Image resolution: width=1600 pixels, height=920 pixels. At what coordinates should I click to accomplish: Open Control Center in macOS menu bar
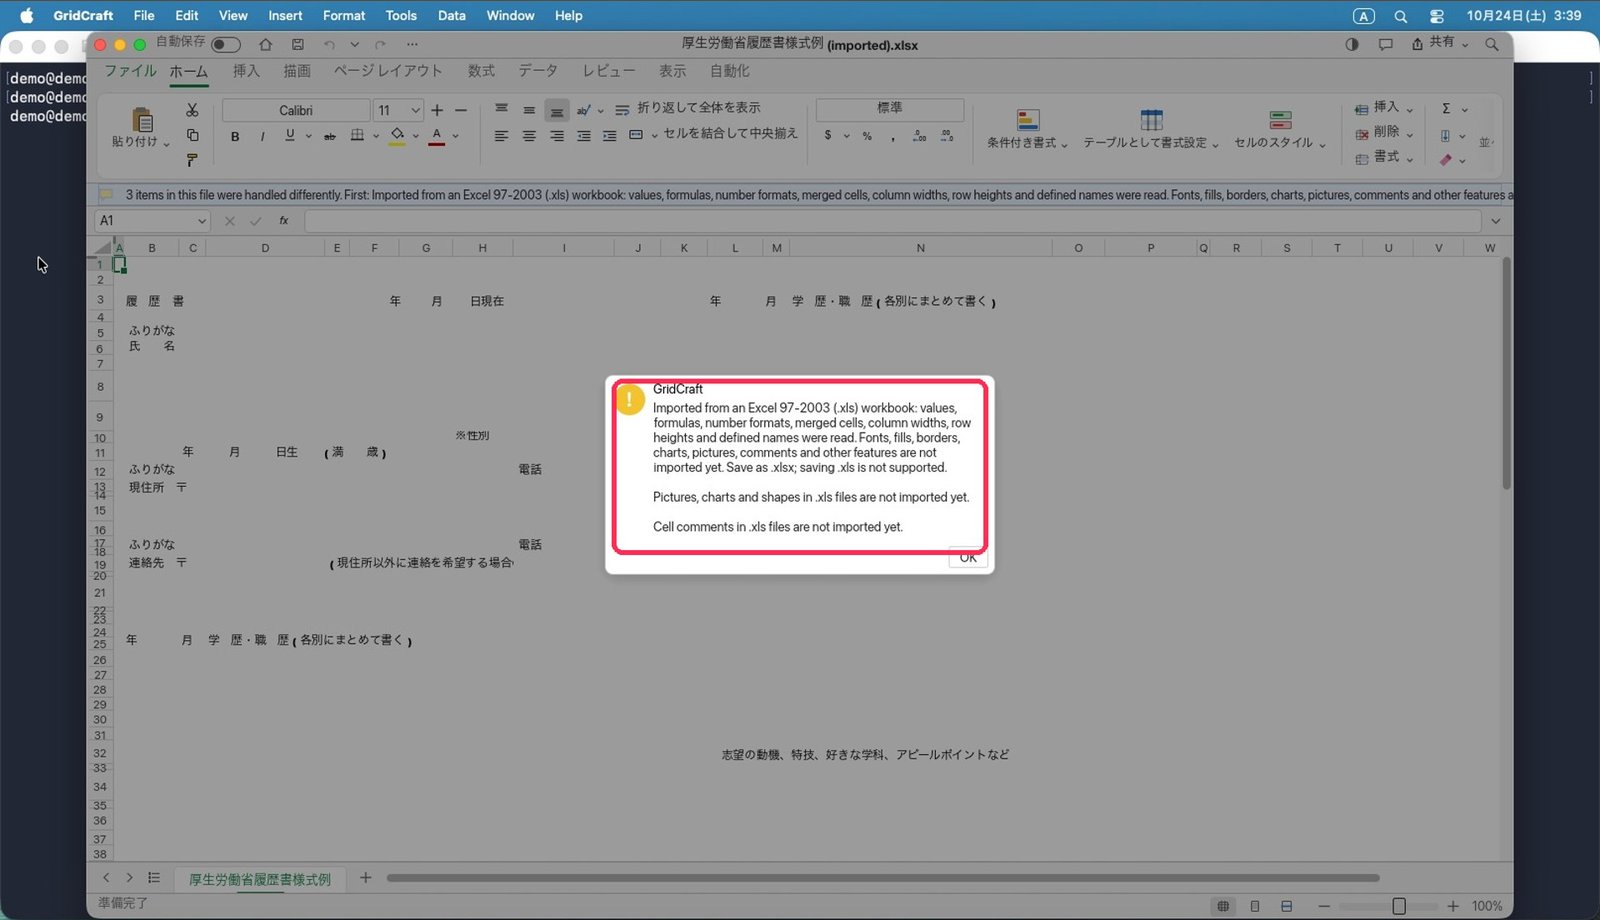(1437, 16)
